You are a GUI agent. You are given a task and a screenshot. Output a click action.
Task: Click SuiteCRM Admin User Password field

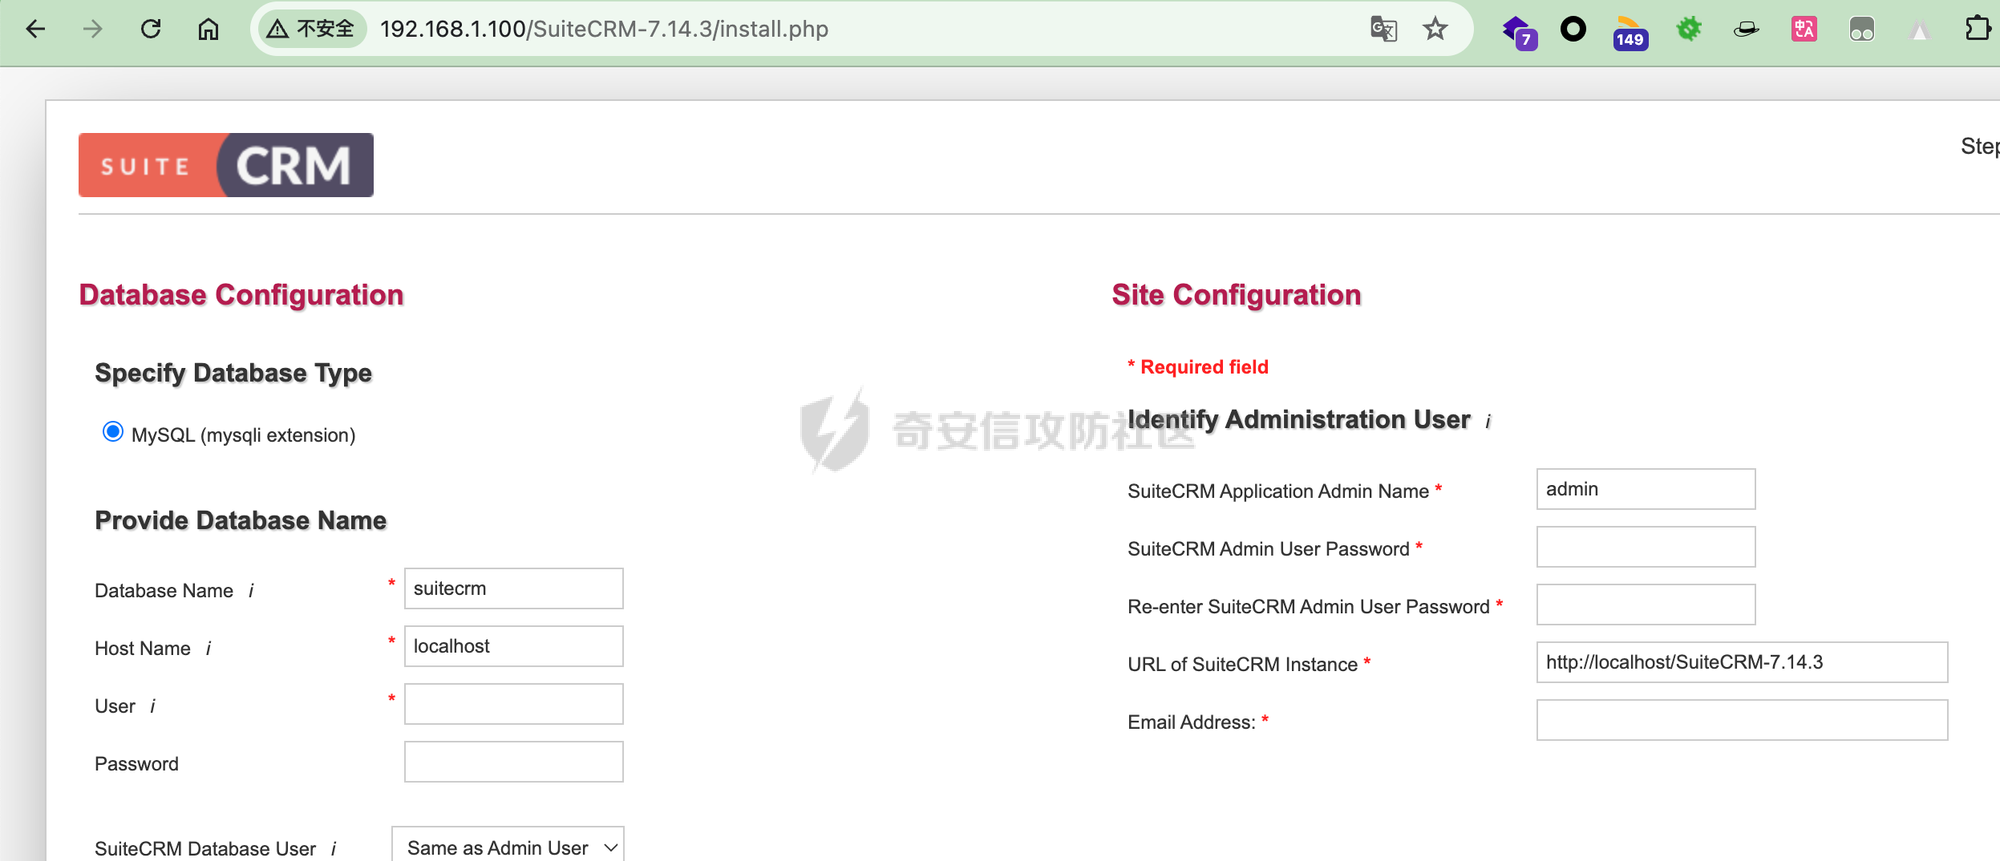pyautogui.click(x=1645, y=547)
